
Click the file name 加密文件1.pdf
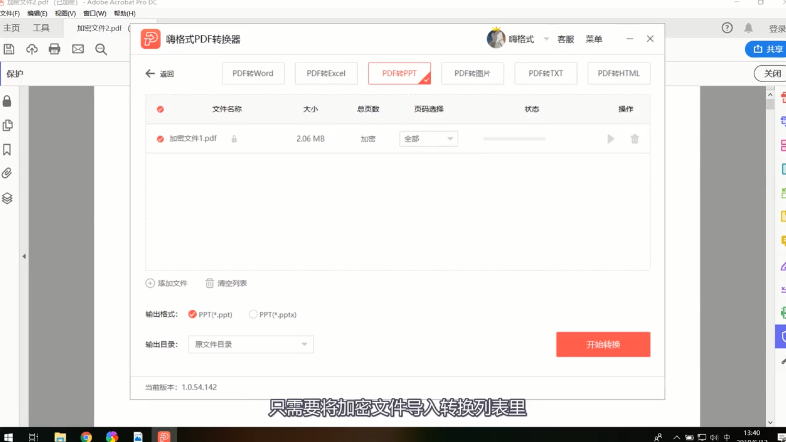[x=193, y=138]
